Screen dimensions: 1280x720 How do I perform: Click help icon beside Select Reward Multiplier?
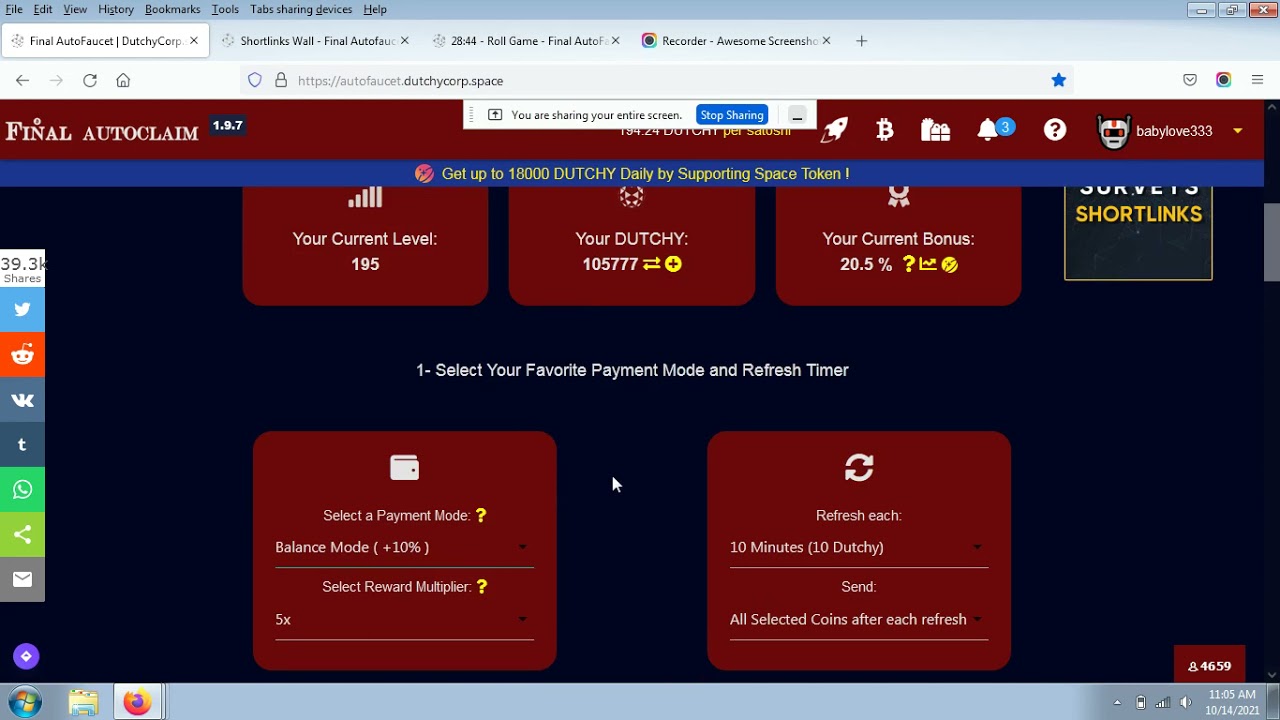(482, 586)
